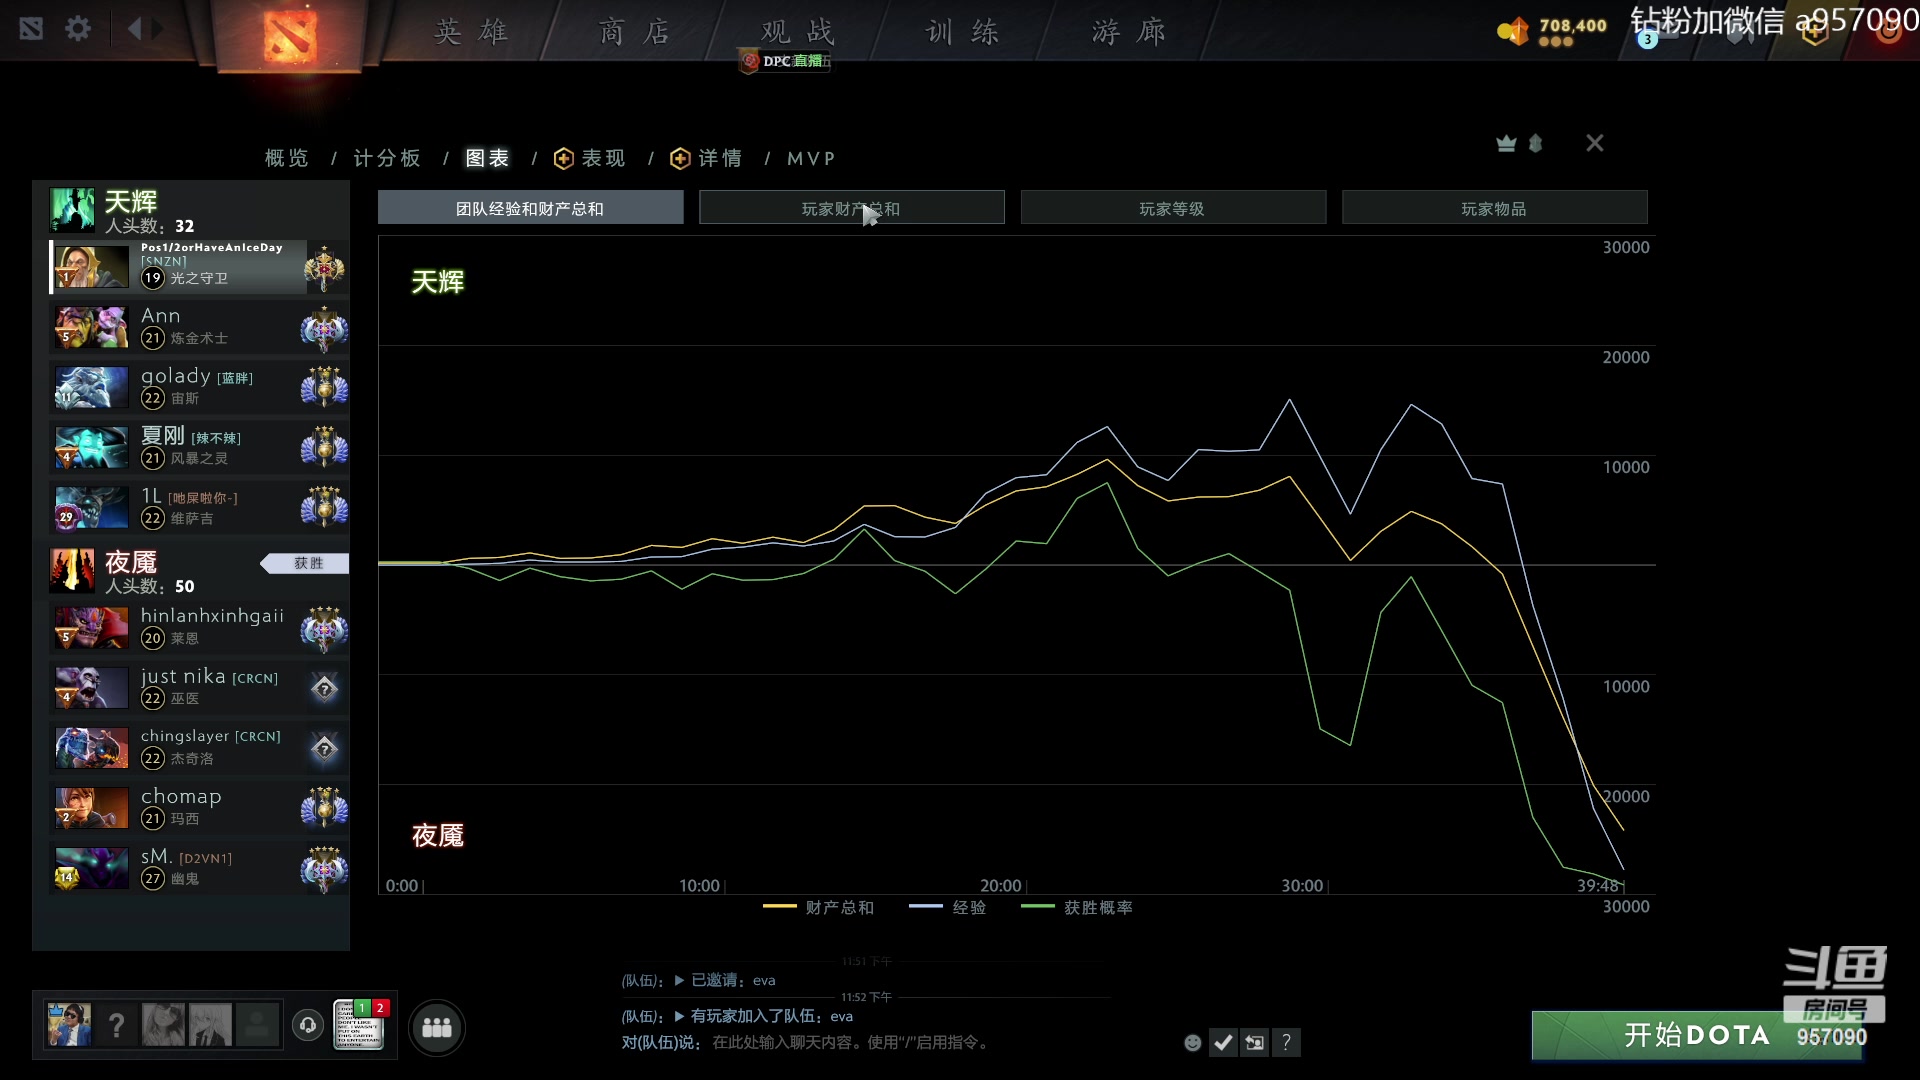
Task: Click the forward navigation arrow
Action: pyautogui.click(x=160, y=29)
